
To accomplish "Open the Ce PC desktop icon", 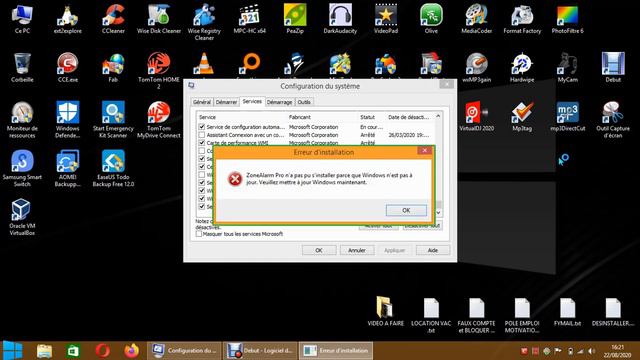I will tap(22, 18).
